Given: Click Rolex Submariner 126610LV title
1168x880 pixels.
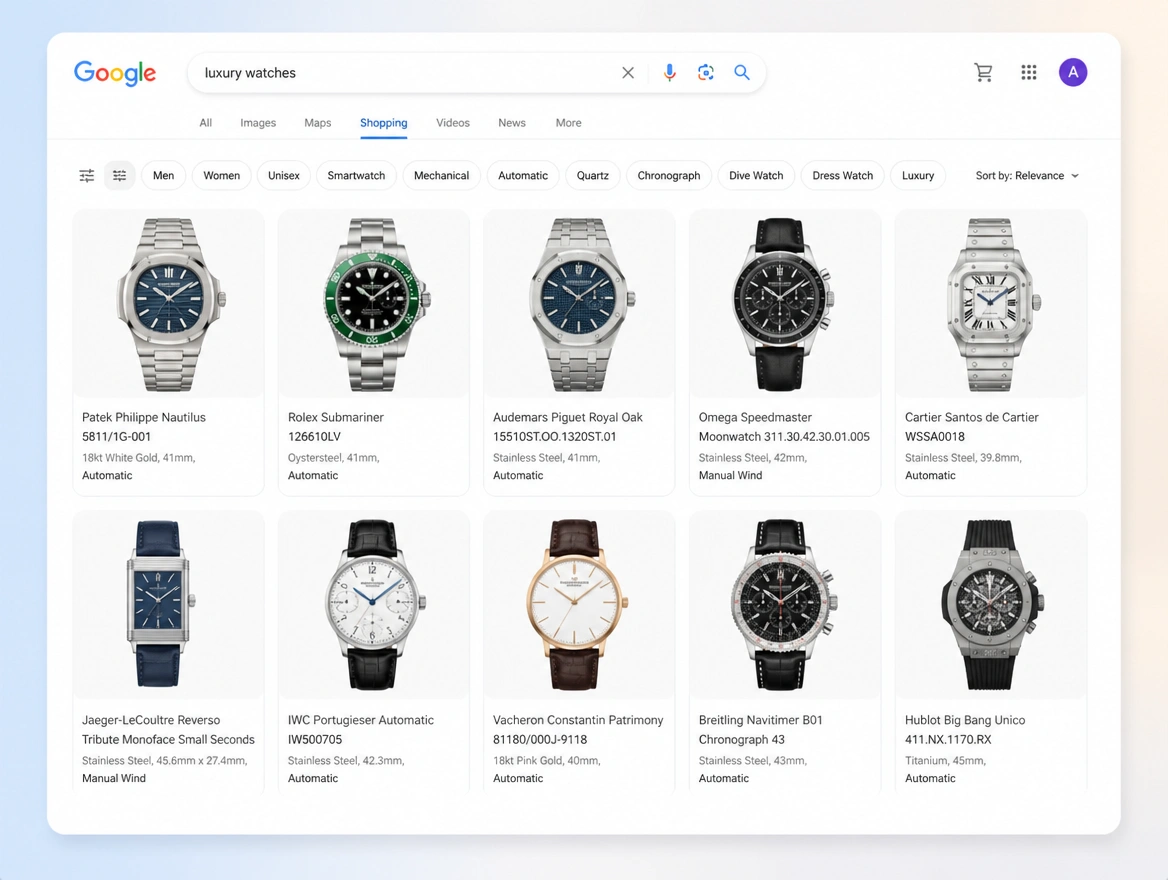Looking at the screenshot, I should tap(336, 427).
